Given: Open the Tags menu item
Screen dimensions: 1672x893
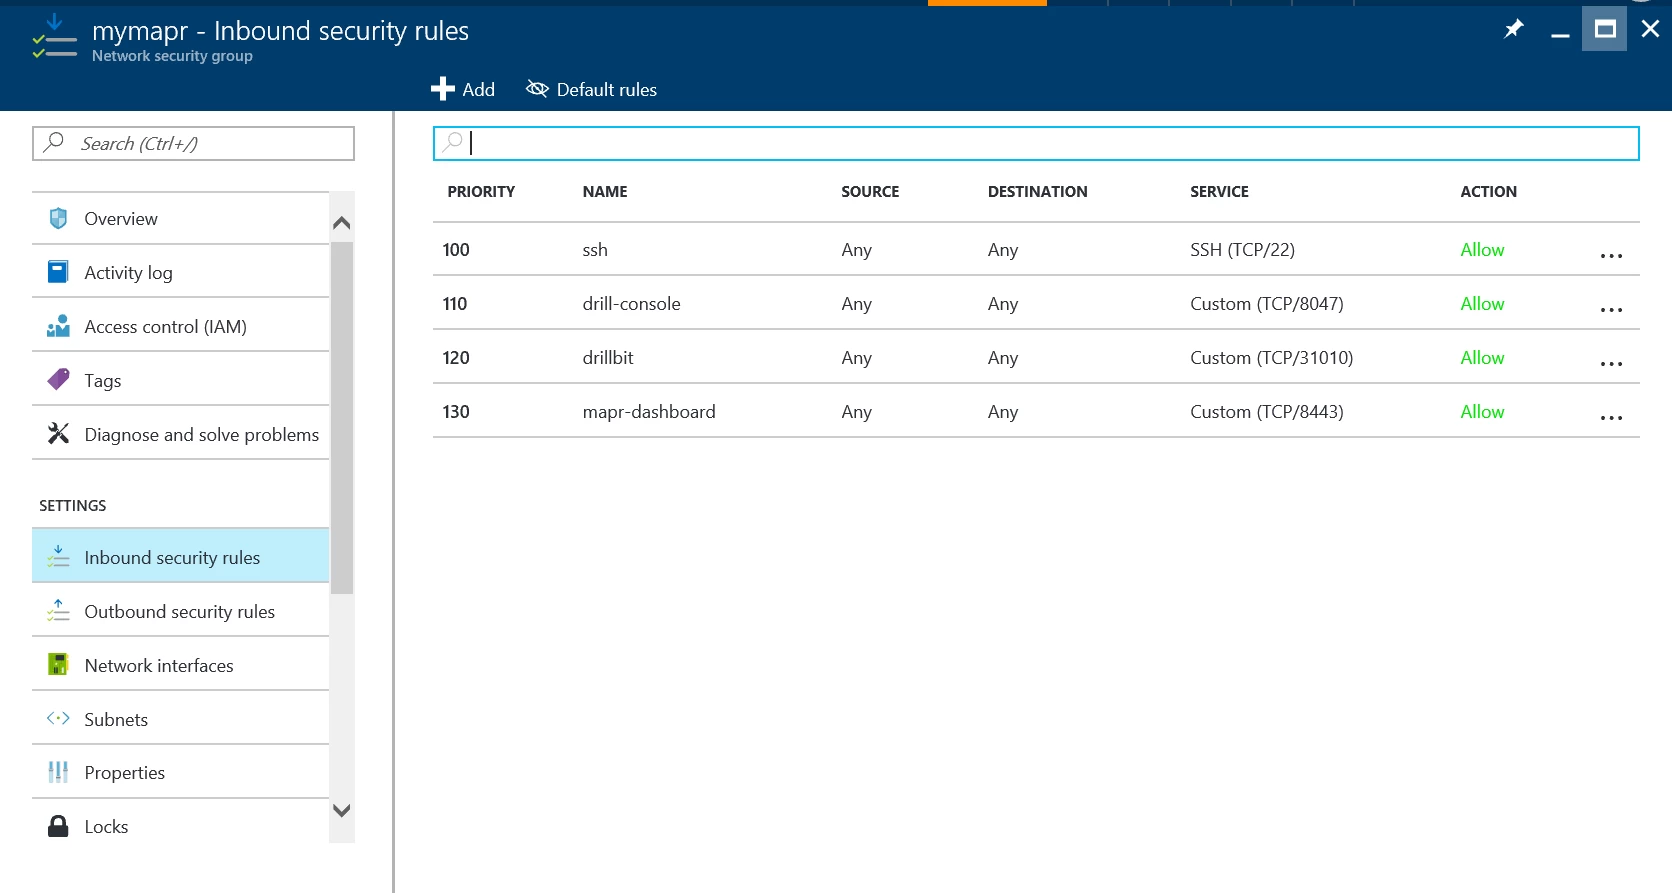Looking at the screenshot, I should (x=180, y=380).
